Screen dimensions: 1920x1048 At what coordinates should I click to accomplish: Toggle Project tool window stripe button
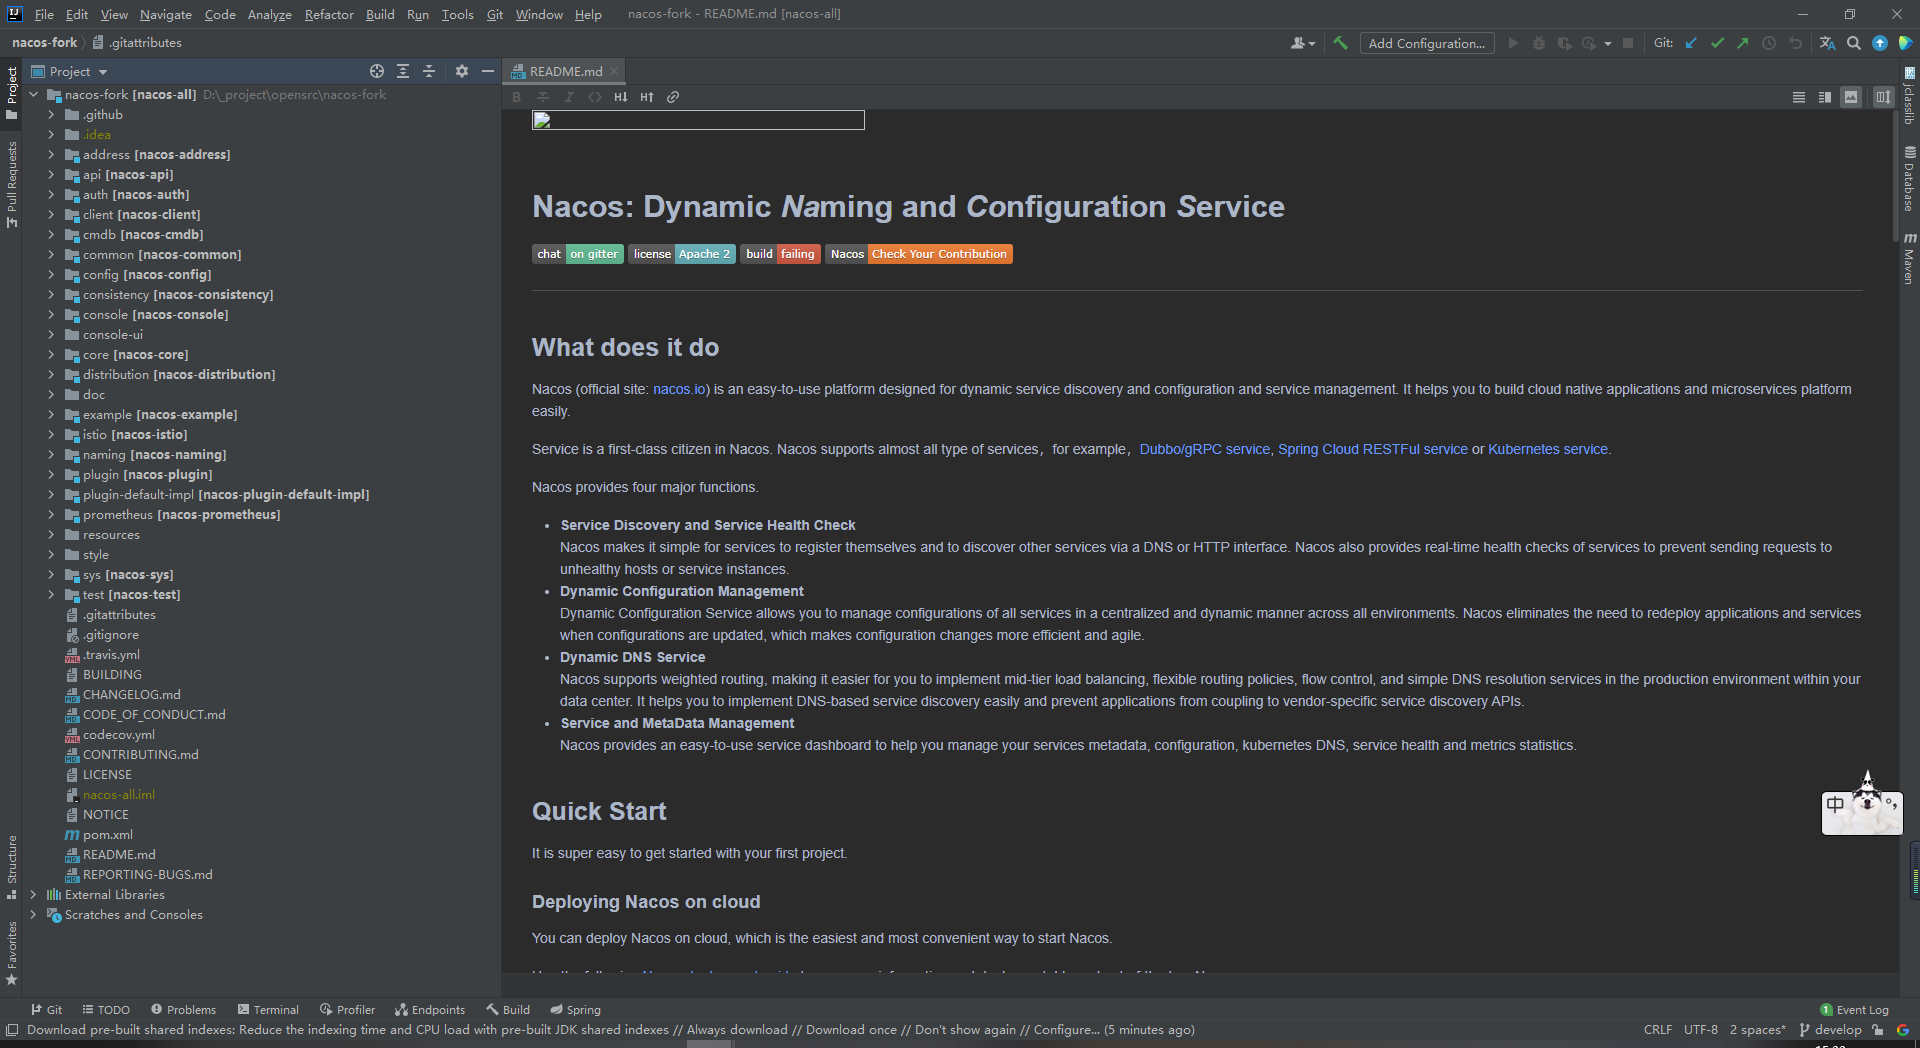click(x=11, y=93)
